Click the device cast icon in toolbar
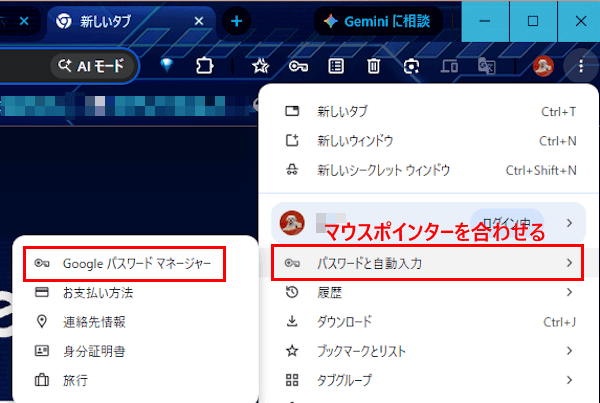Viewport: 600px width, 403px height. [x=449, y=67]
